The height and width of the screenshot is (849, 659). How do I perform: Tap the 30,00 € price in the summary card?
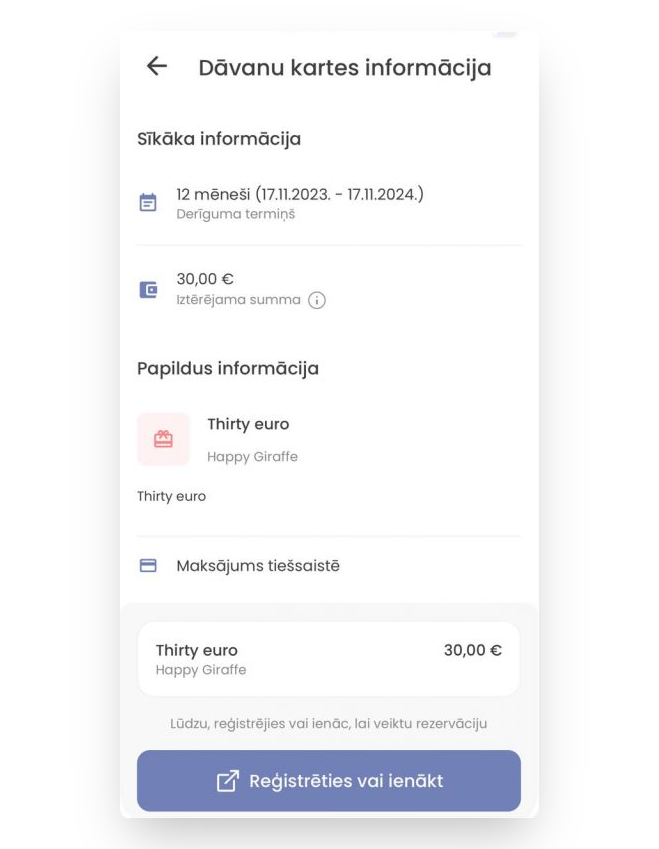pyautogui.click(x=474, y=650)
